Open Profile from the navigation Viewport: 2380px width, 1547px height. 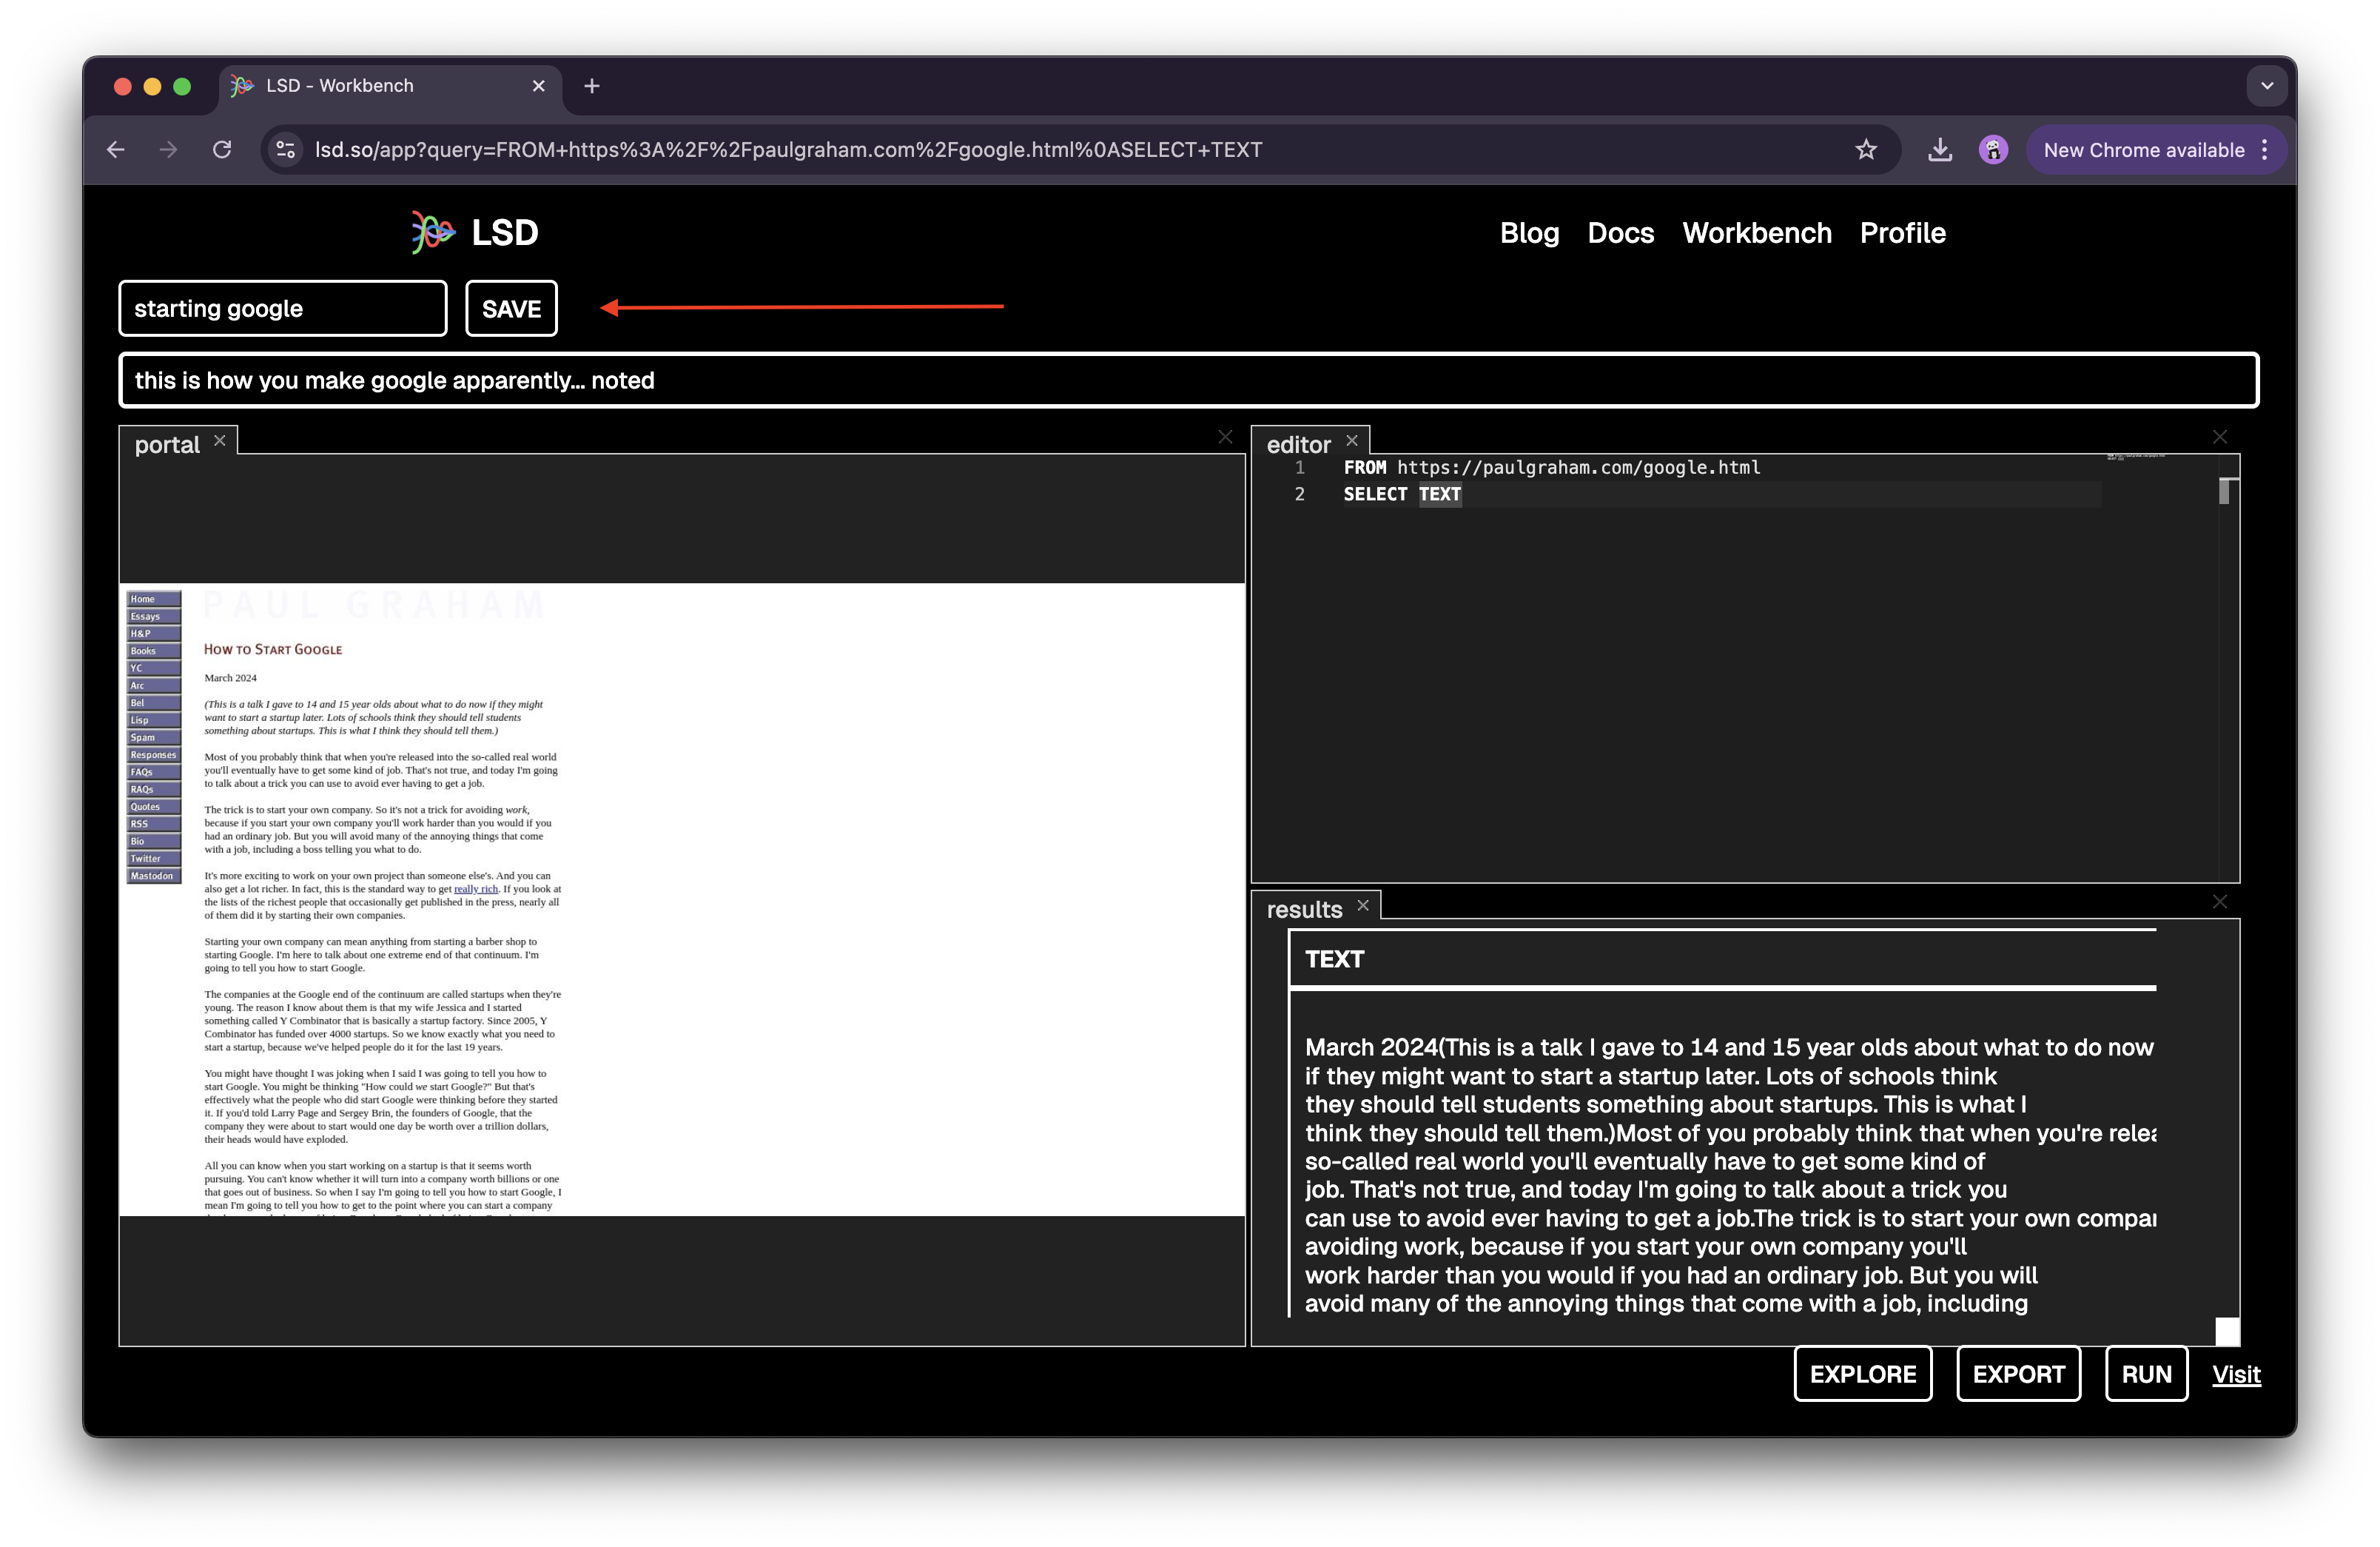[x=1903, y=233]
